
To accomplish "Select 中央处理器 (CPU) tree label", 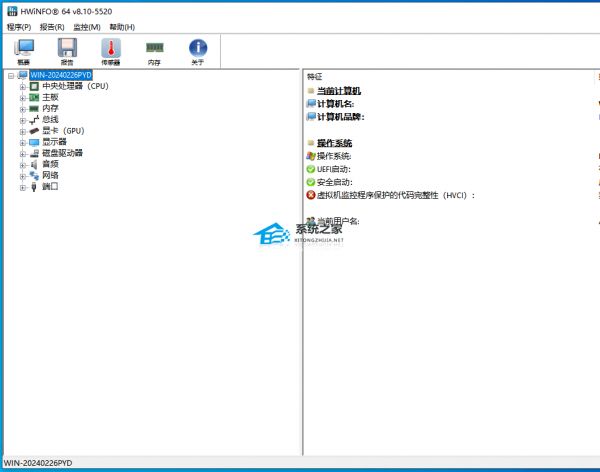I will pos(75,86).
